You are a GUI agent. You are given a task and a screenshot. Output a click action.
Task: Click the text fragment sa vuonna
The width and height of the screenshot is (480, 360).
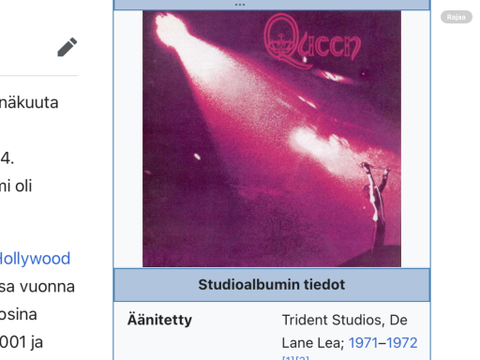(x=37, y=287)
